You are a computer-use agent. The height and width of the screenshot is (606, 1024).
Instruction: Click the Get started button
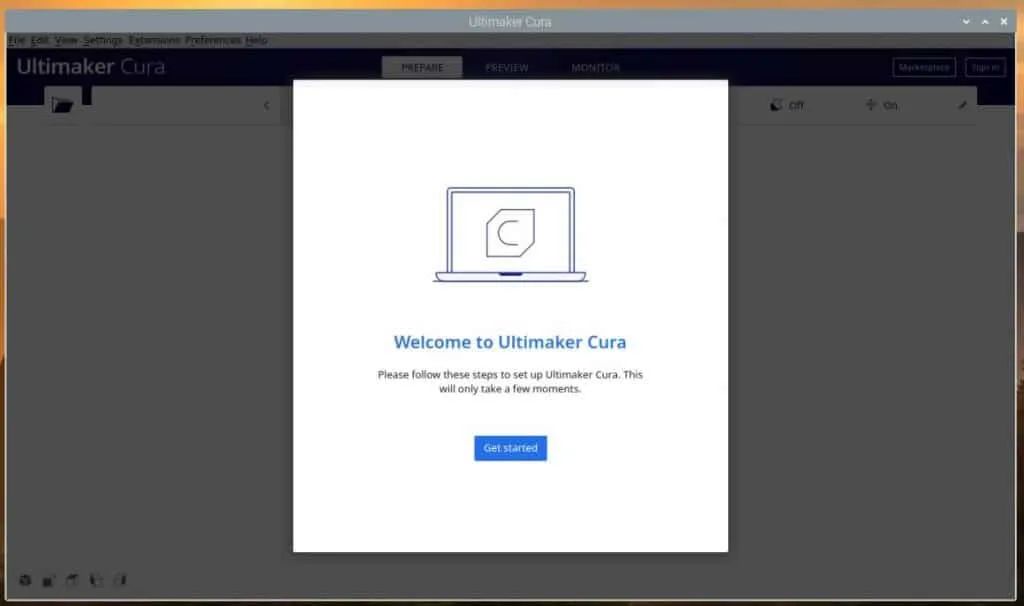tap(510, 448)
